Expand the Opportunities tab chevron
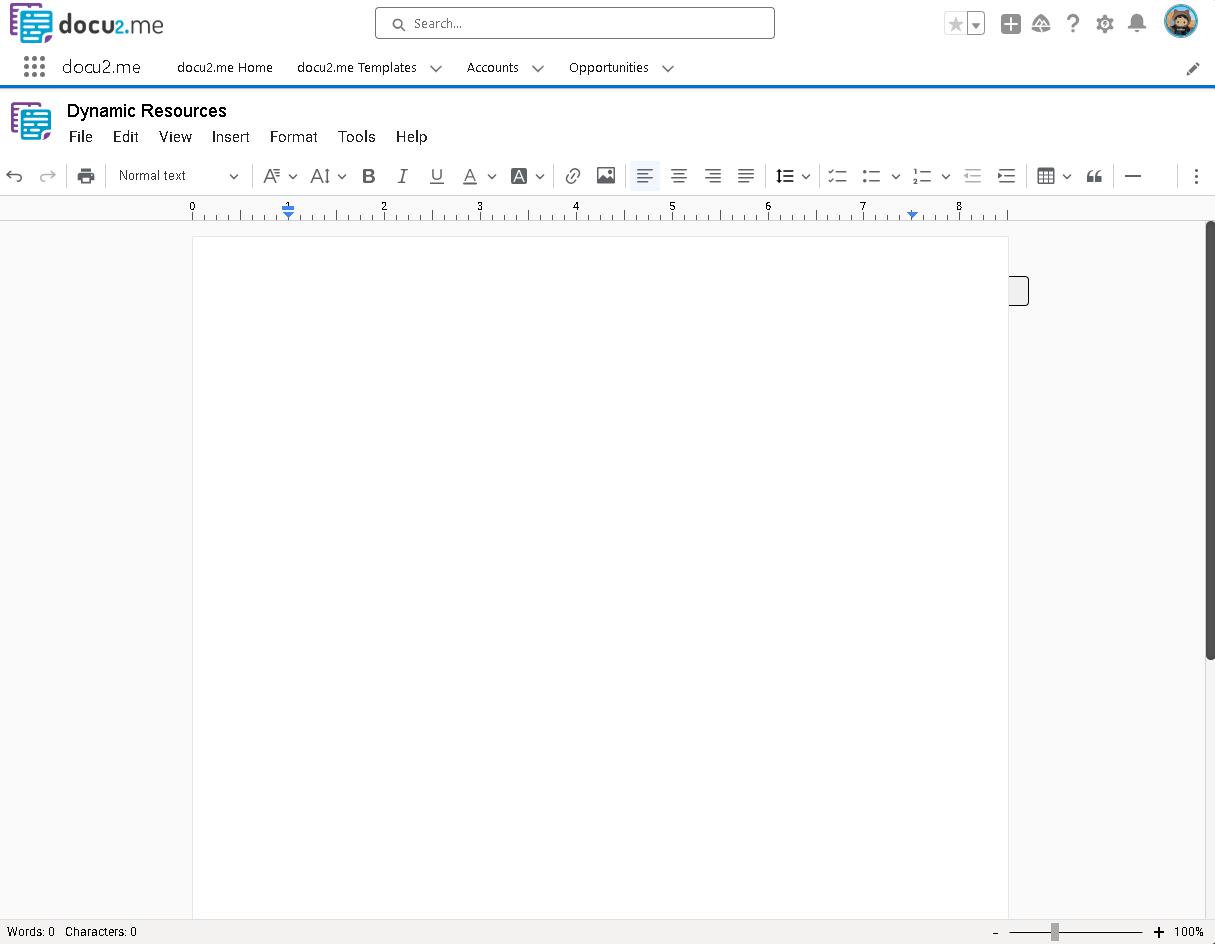The height and width of the screenshot is (944, 1215). tap(668, 68)
